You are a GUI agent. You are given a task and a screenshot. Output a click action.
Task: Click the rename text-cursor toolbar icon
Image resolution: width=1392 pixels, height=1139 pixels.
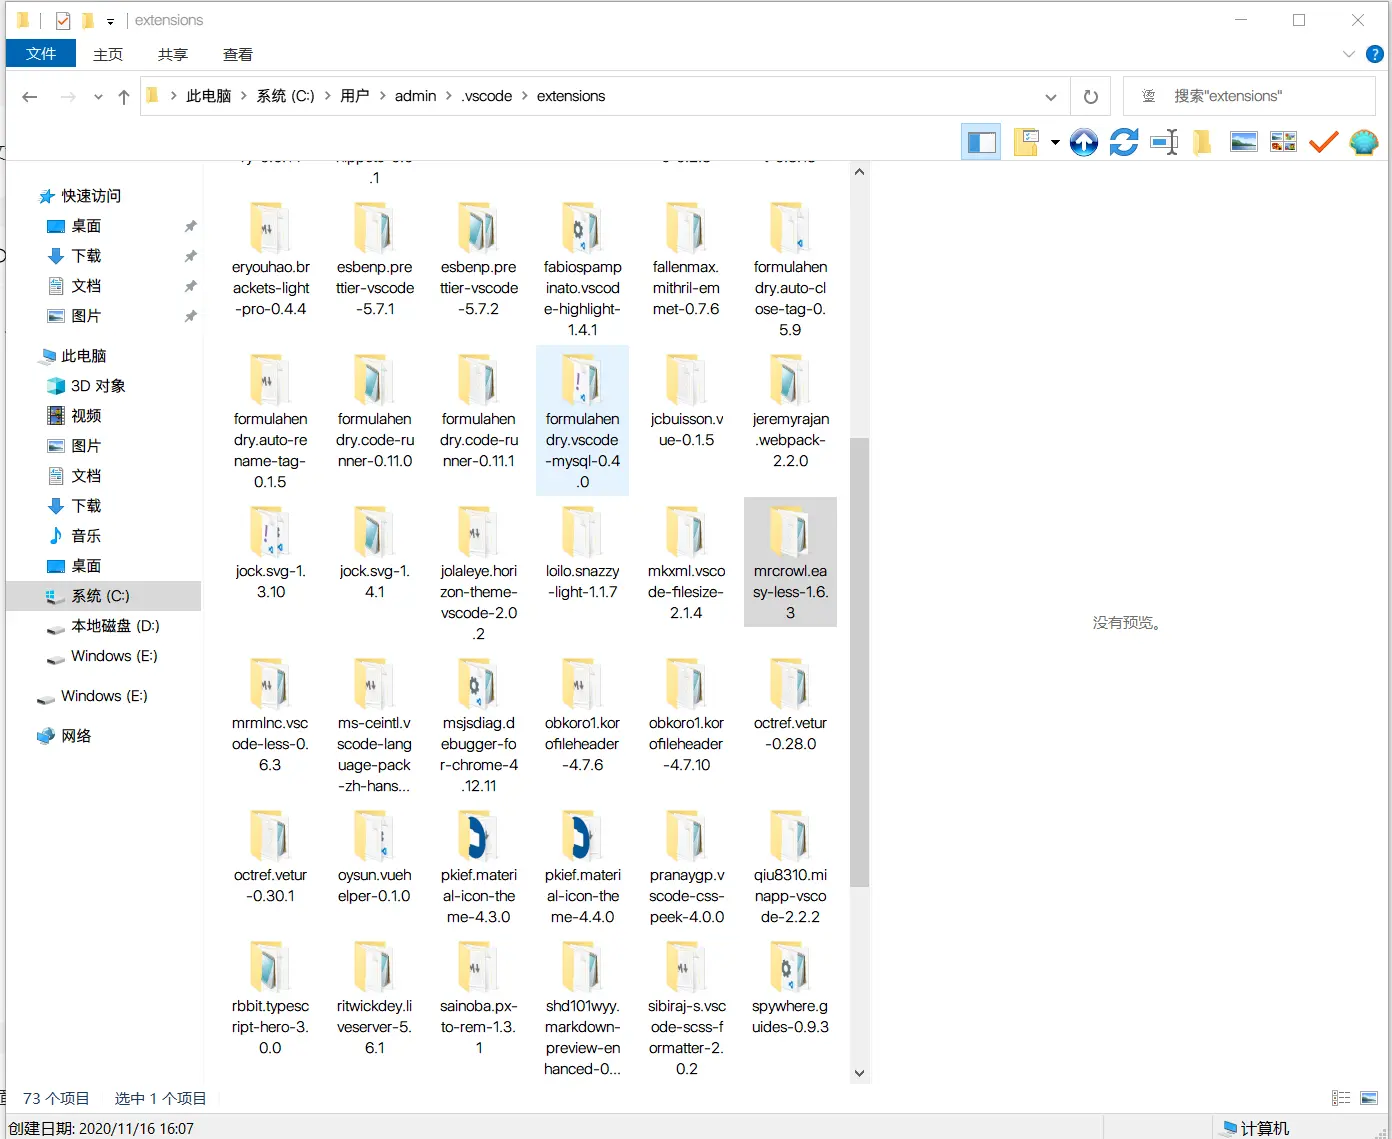tap(1164, 143)
